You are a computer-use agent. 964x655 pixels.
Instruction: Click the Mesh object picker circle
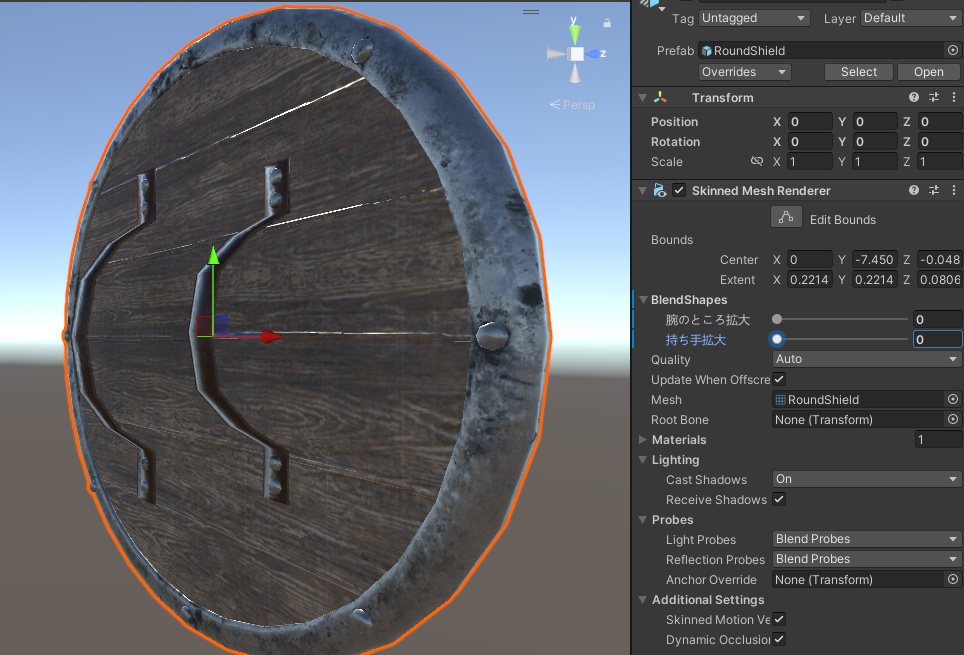point(953,399)
